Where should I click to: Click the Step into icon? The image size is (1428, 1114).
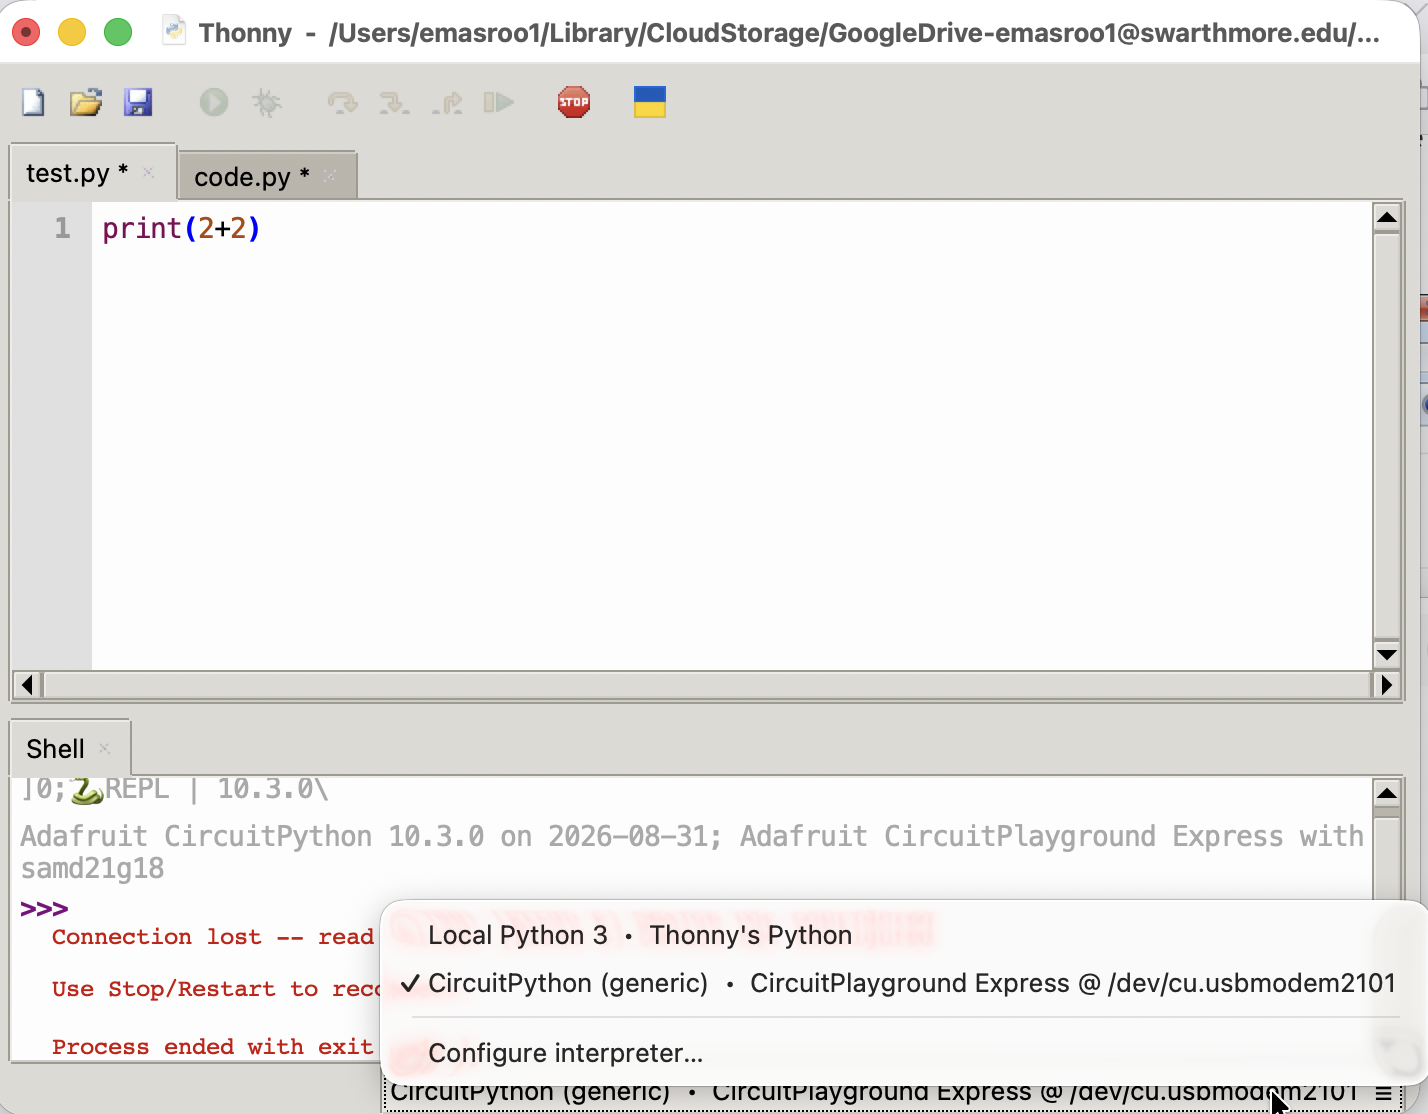click(394, 102)
